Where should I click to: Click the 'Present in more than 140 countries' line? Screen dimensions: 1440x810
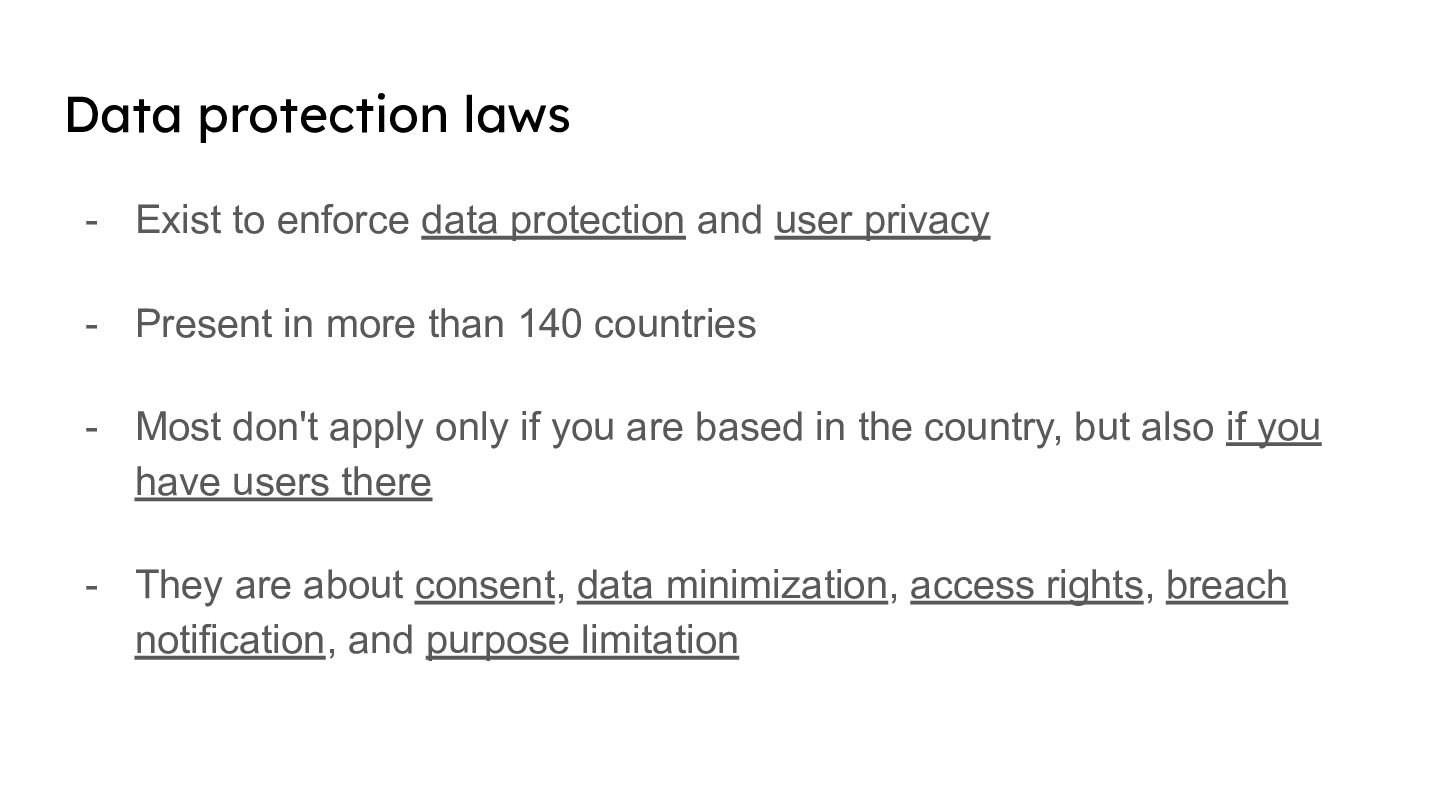[445, 324]
